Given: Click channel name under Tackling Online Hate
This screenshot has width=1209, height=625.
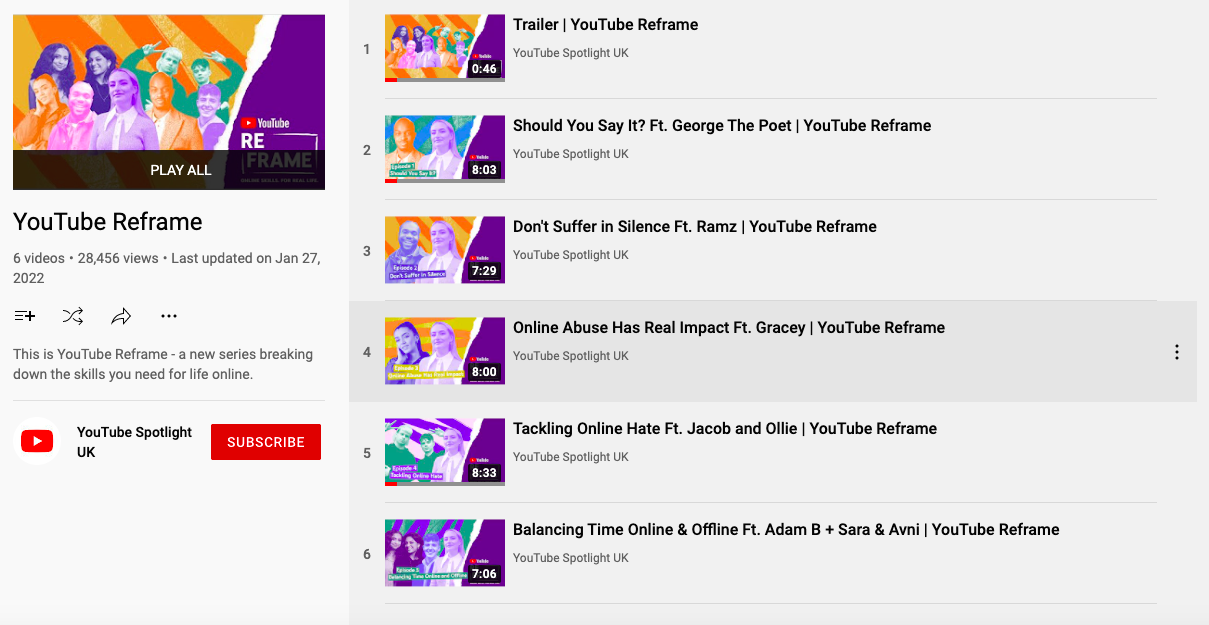Looking at the screenshot, I should [x=571, y=457].
